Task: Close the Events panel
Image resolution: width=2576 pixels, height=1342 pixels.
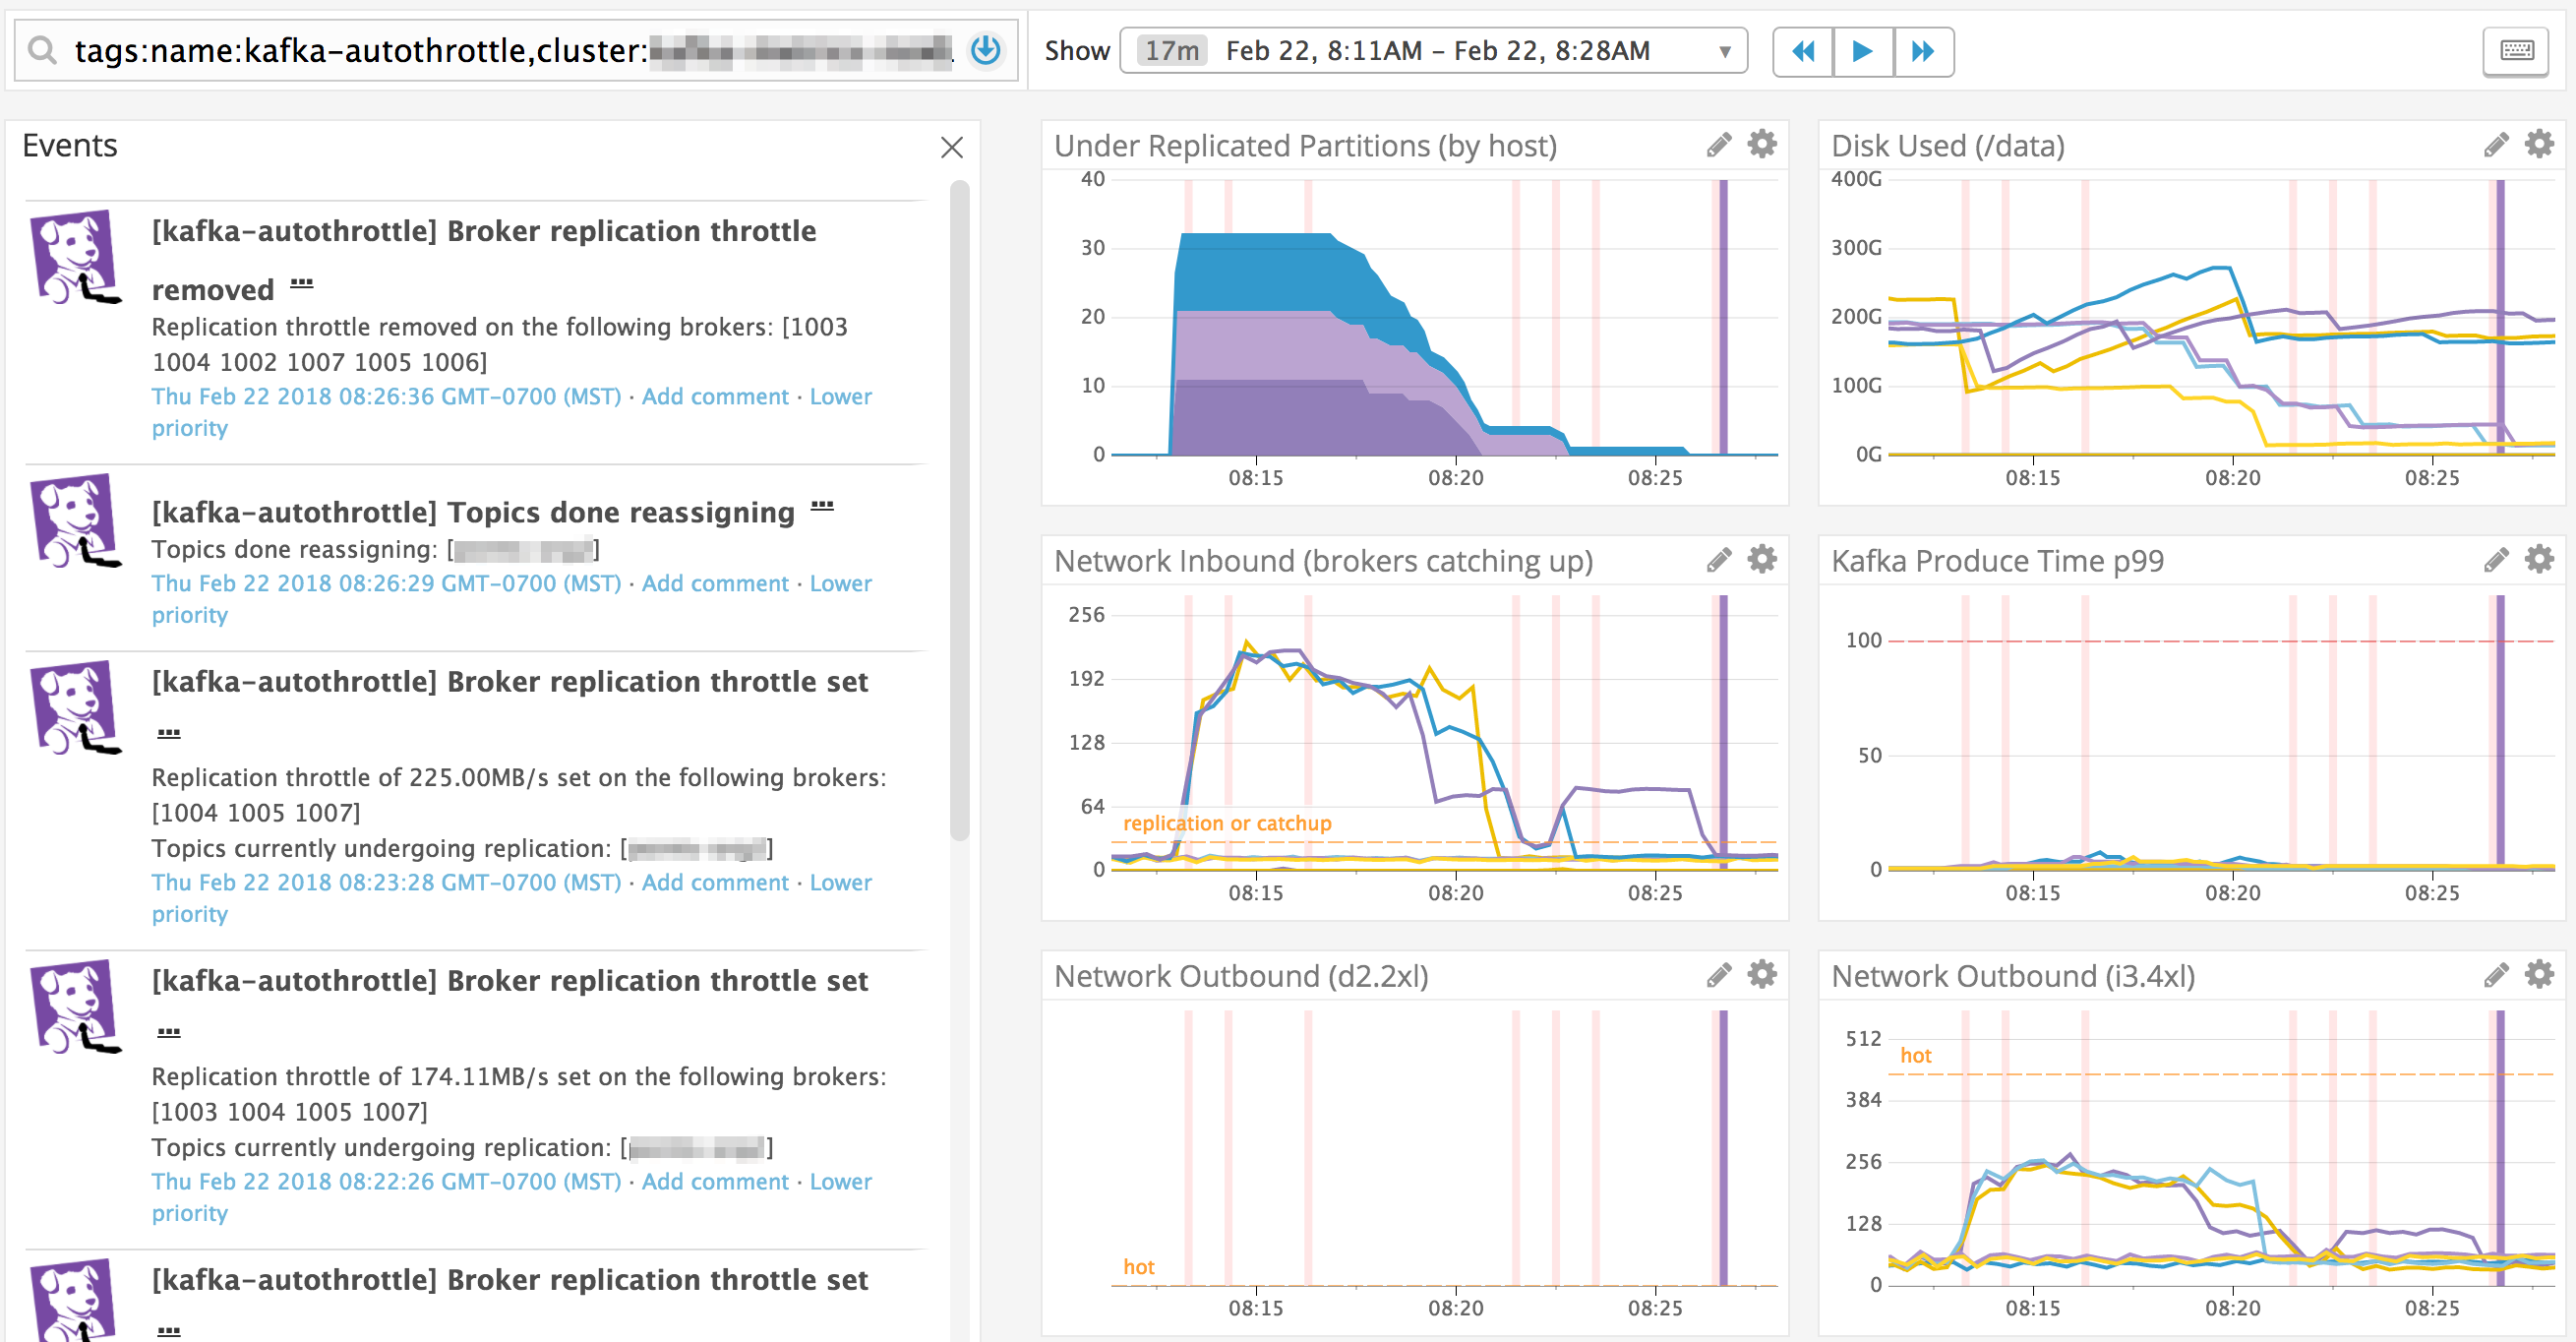Action: [951, 148]
